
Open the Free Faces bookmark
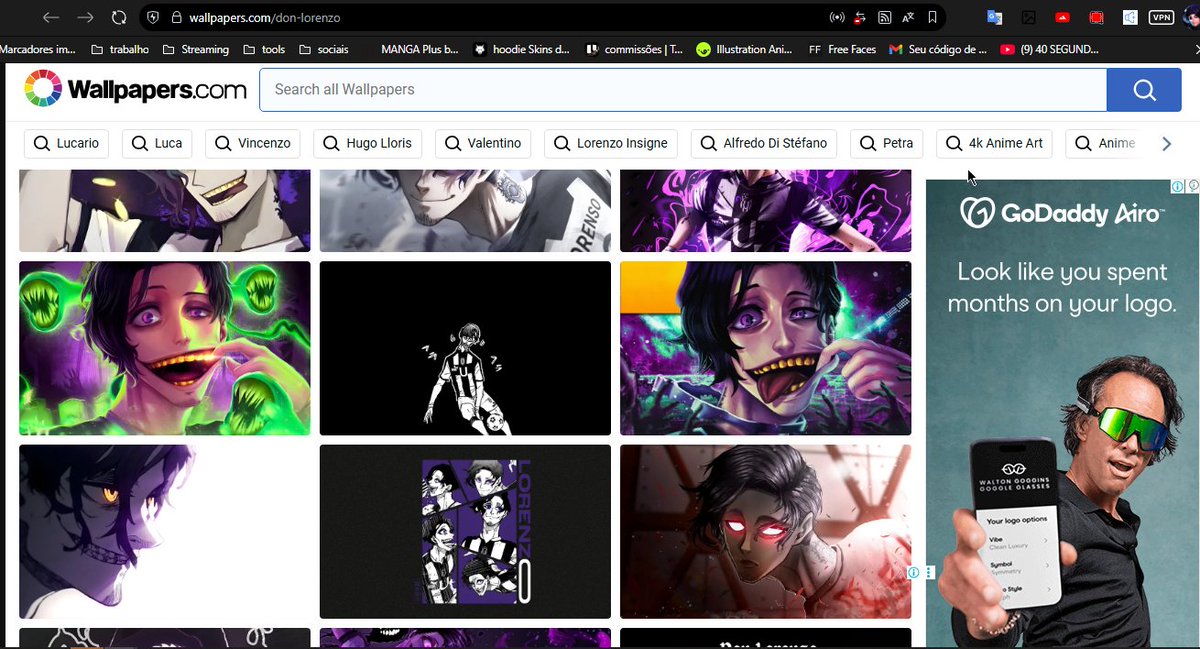842,49
